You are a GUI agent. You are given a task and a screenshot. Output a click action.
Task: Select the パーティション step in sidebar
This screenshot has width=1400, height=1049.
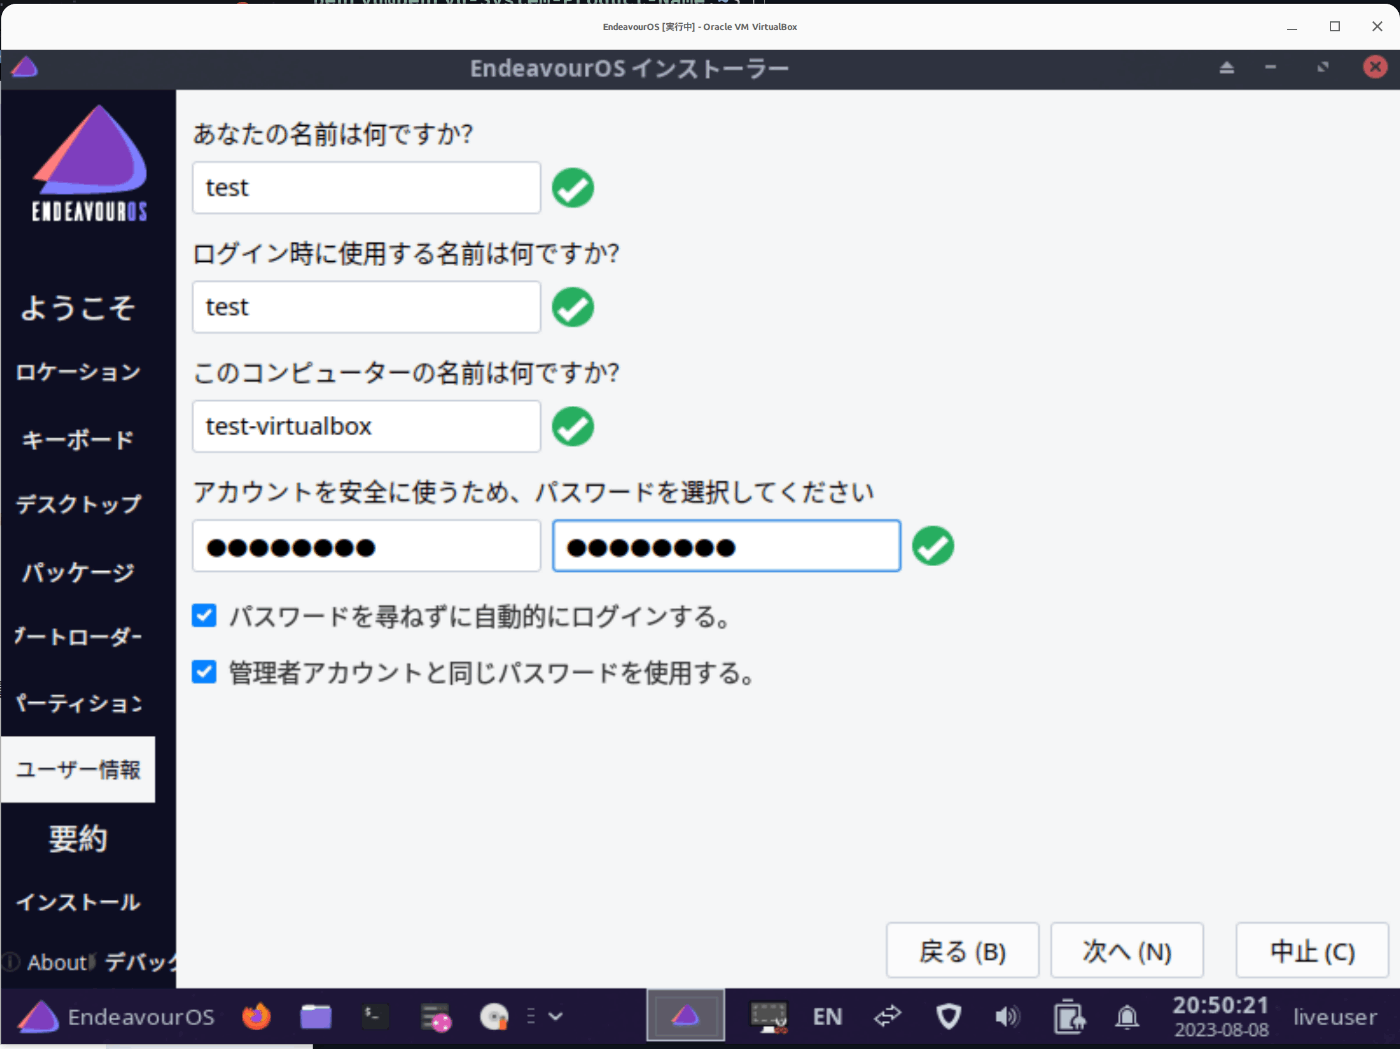[78, 703]
